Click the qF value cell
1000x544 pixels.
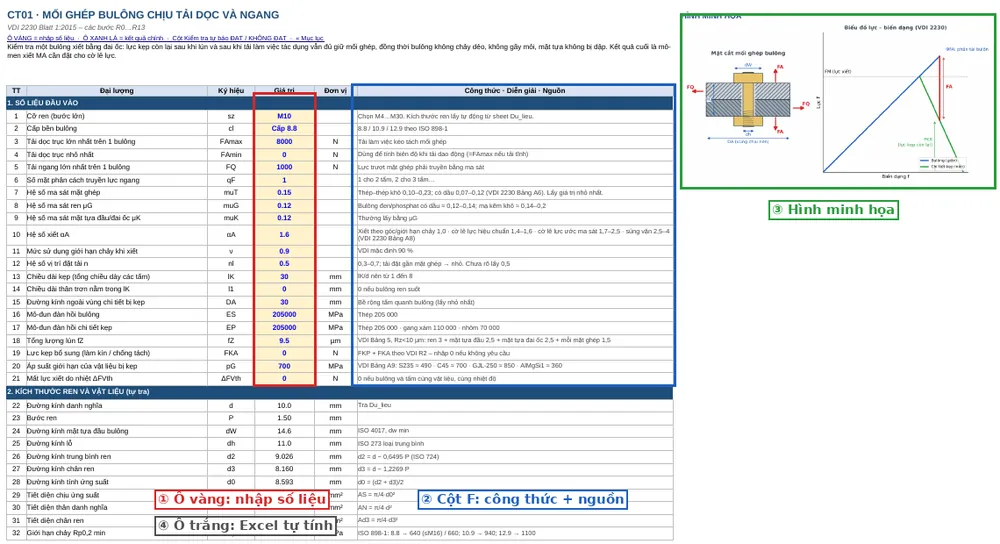(284, 180)
